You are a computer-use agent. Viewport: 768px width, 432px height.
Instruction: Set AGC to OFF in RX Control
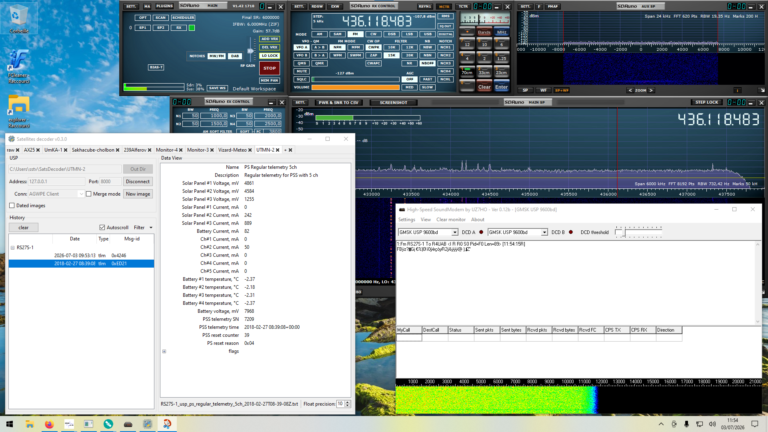(409, 79)
